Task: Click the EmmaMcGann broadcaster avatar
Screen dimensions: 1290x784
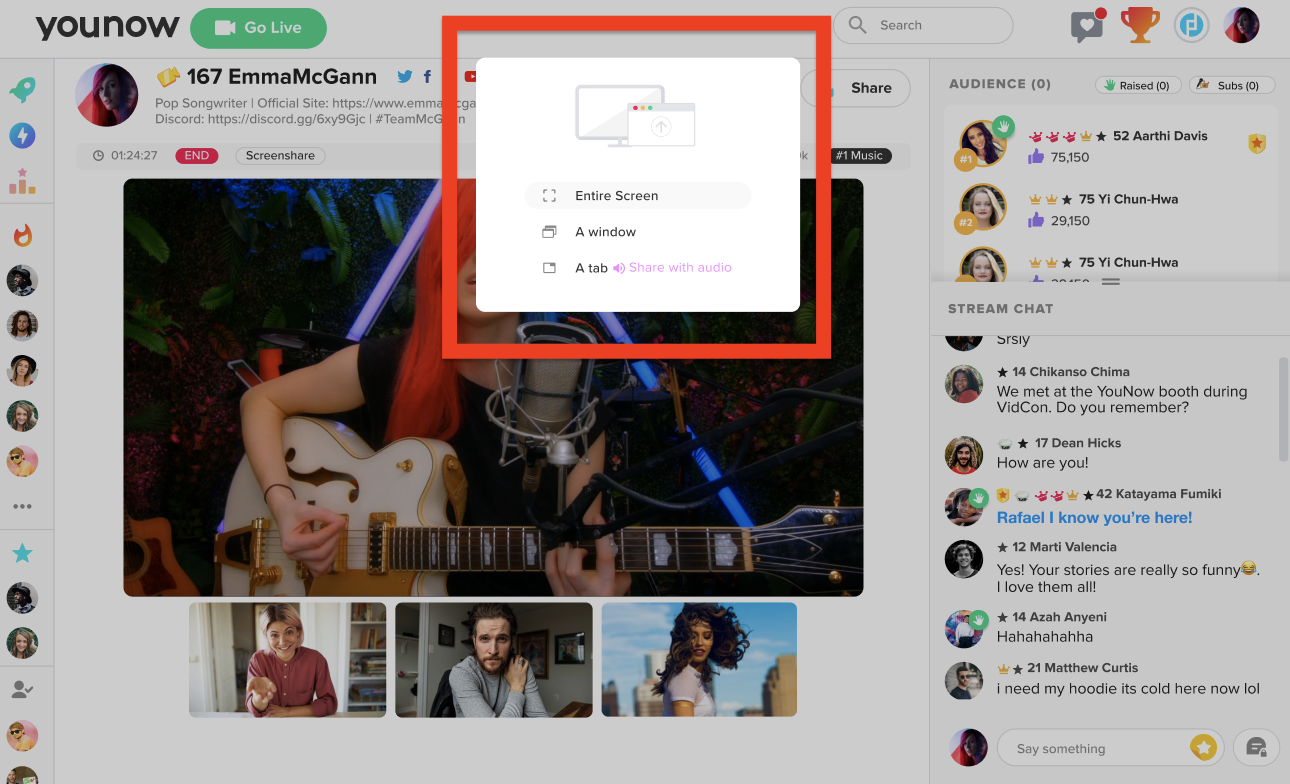Action: coord(107,95)
